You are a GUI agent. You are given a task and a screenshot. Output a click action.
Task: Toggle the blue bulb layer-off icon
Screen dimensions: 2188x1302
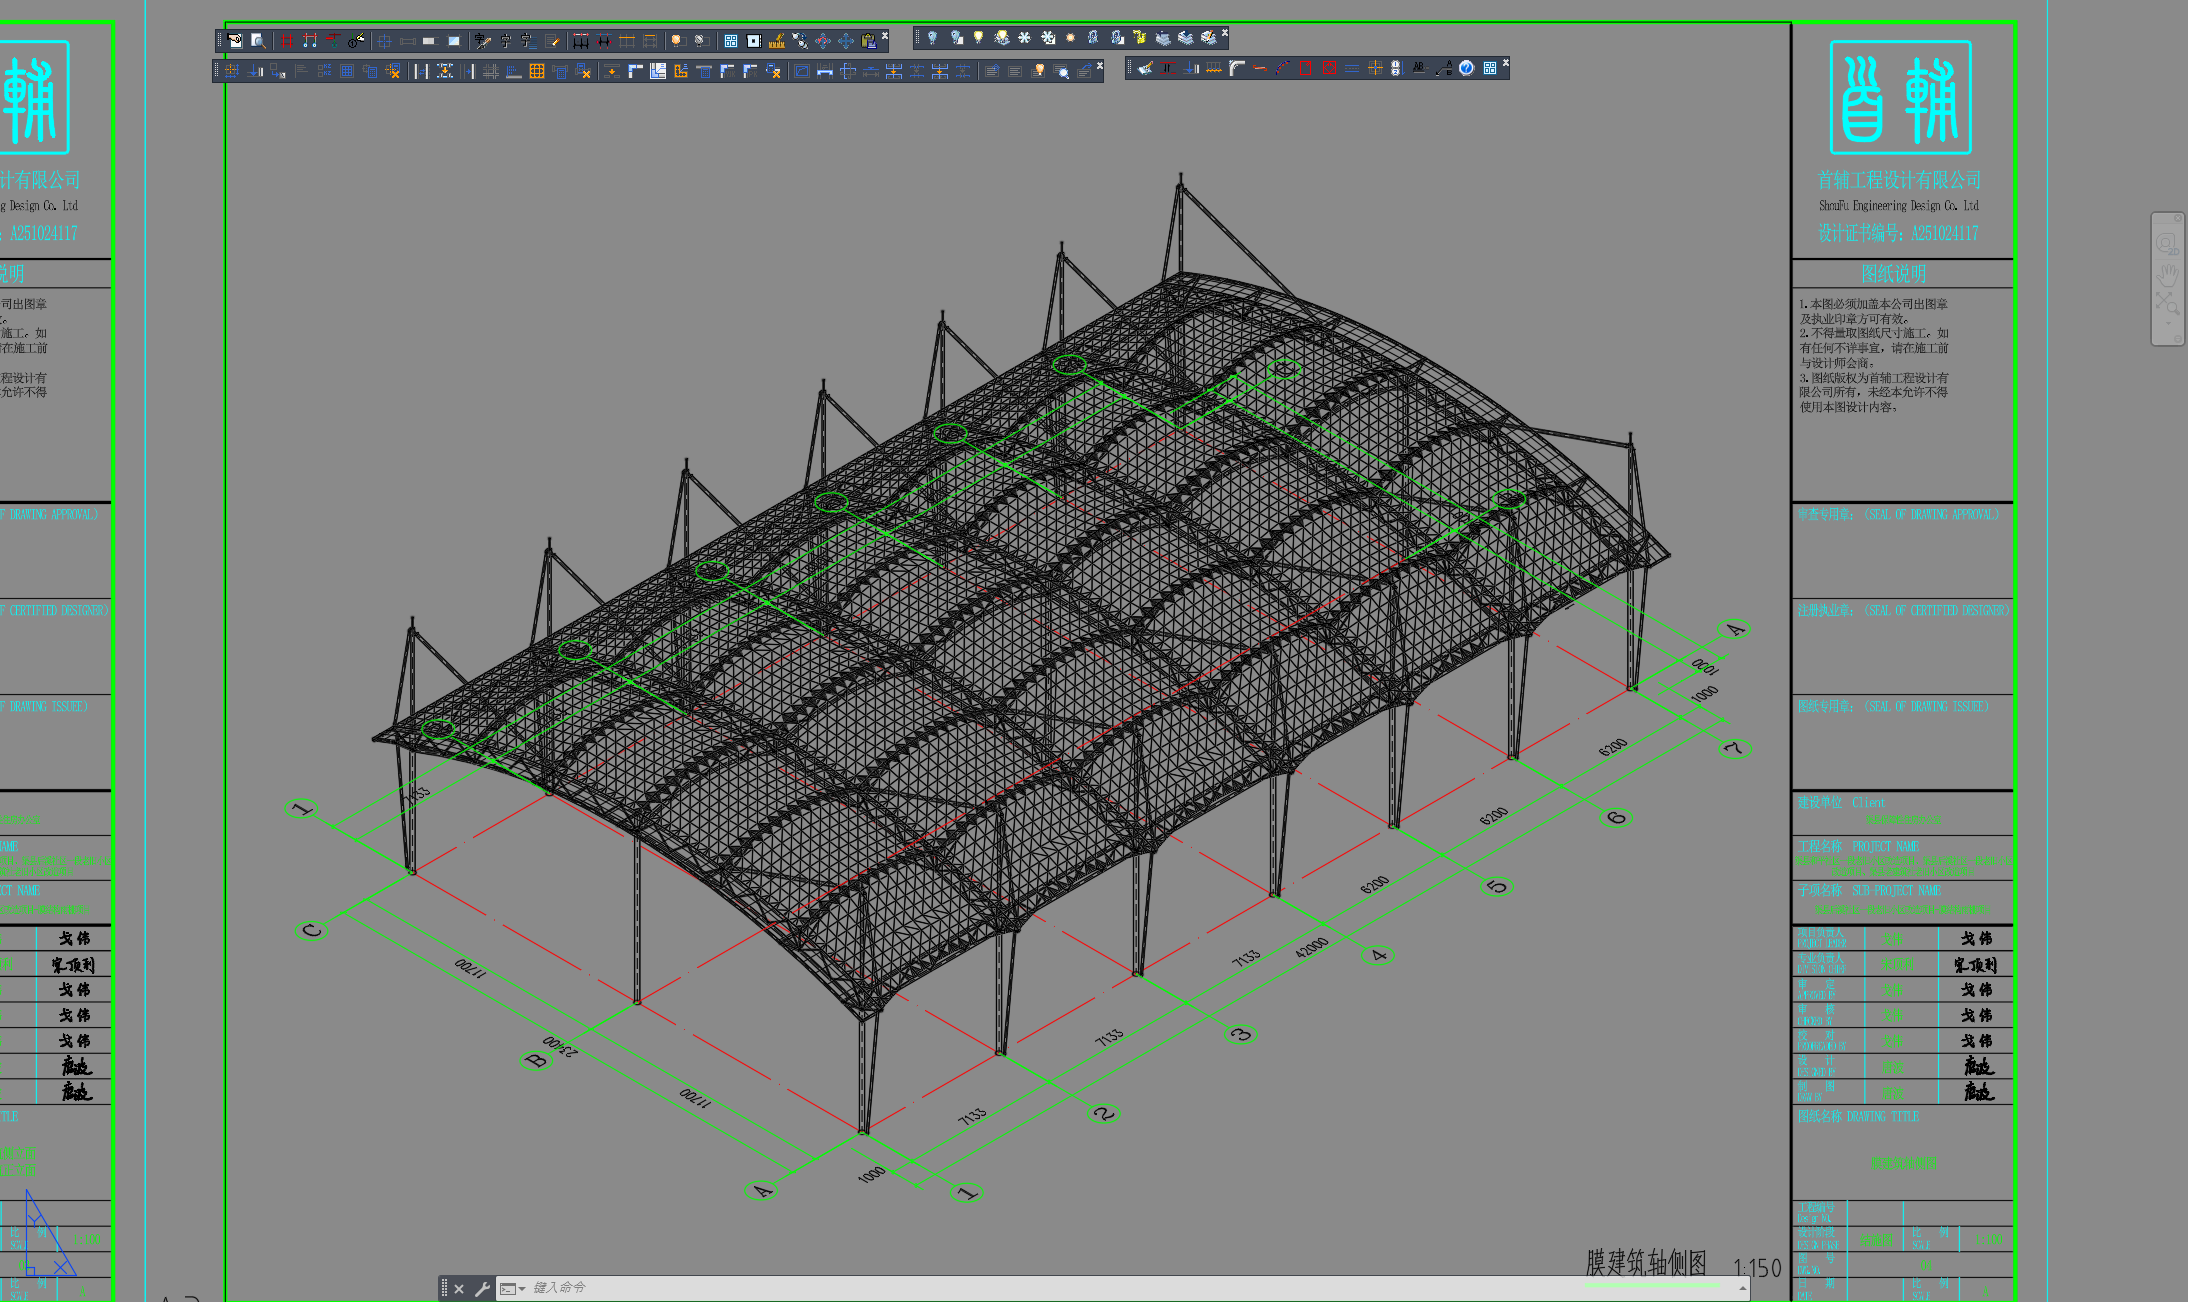[932, 37]
